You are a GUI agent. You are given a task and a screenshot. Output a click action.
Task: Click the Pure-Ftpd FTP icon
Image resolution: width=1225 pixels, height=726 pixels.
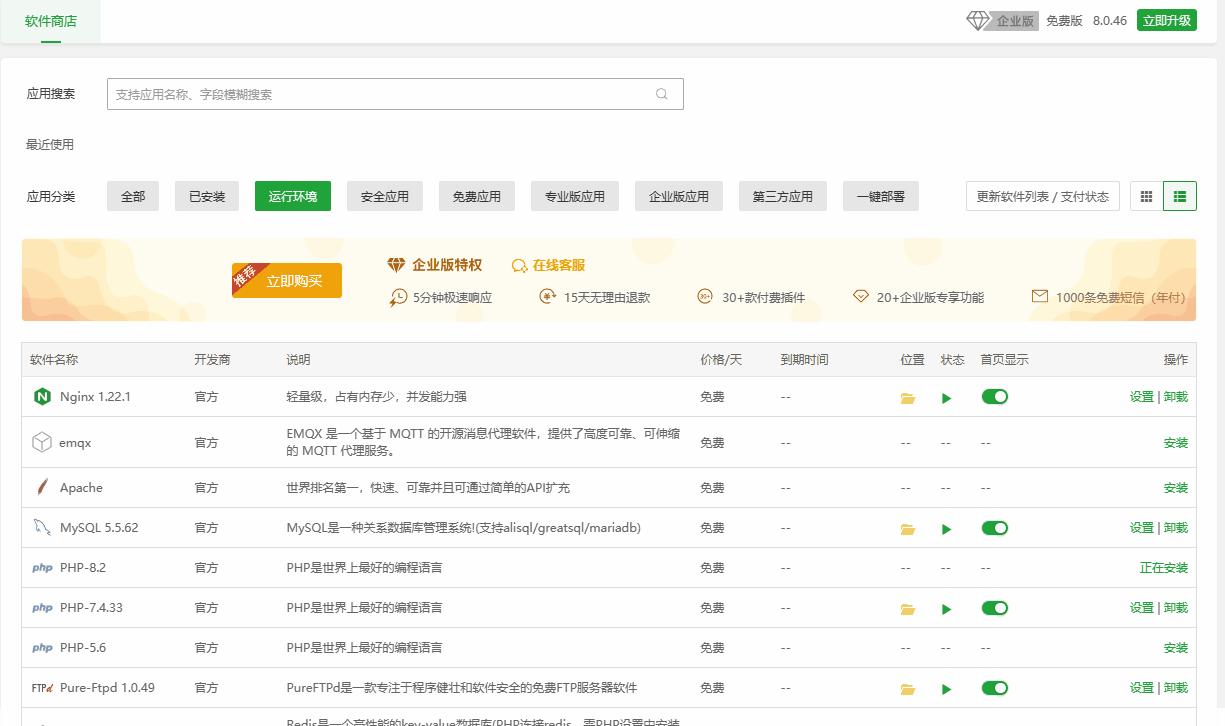[42, 688]
